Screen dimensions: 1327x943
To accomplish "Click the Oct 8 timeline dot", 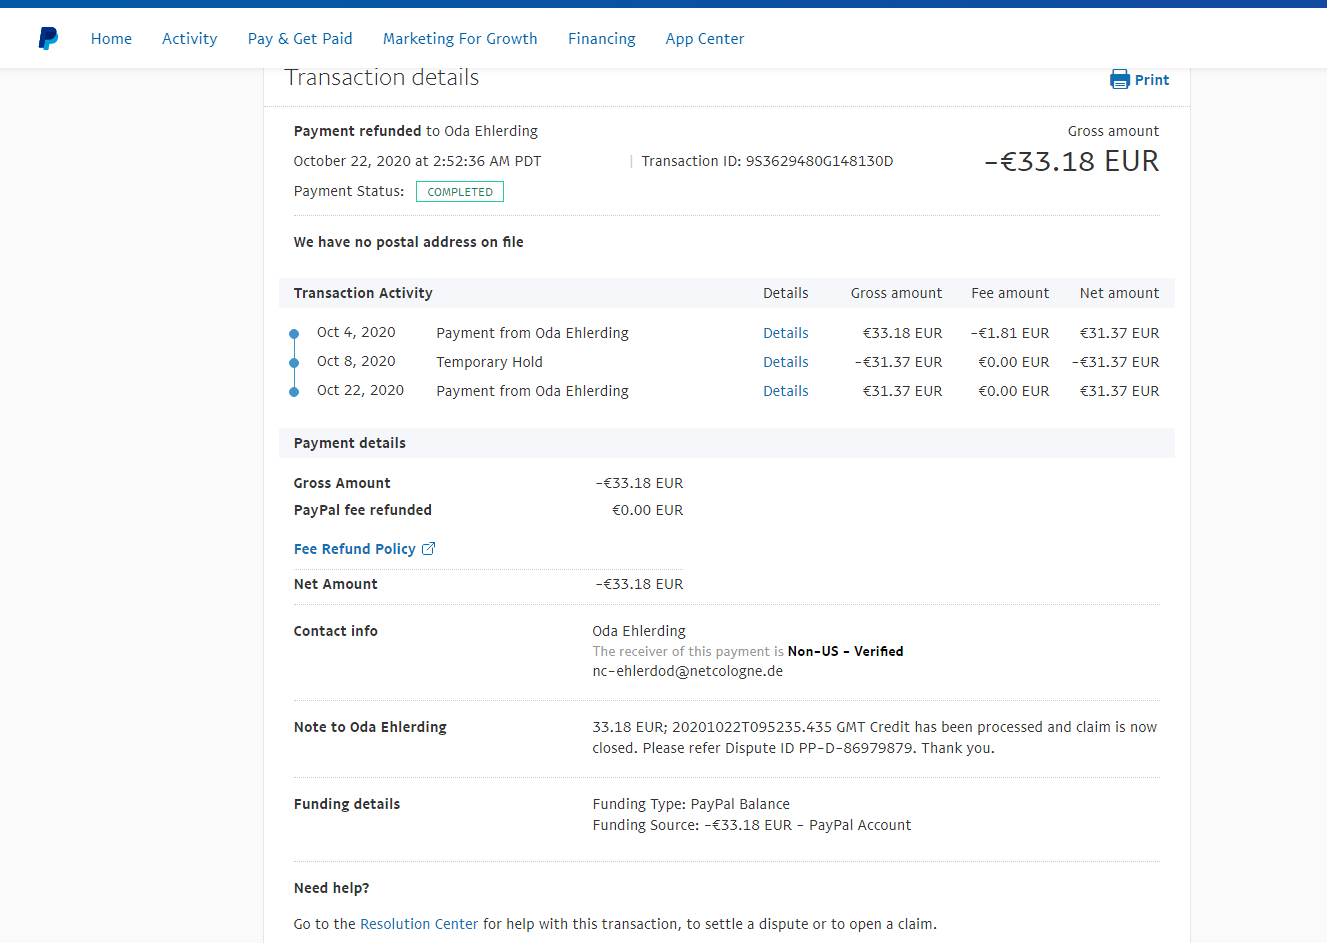I will click(294, 363).
